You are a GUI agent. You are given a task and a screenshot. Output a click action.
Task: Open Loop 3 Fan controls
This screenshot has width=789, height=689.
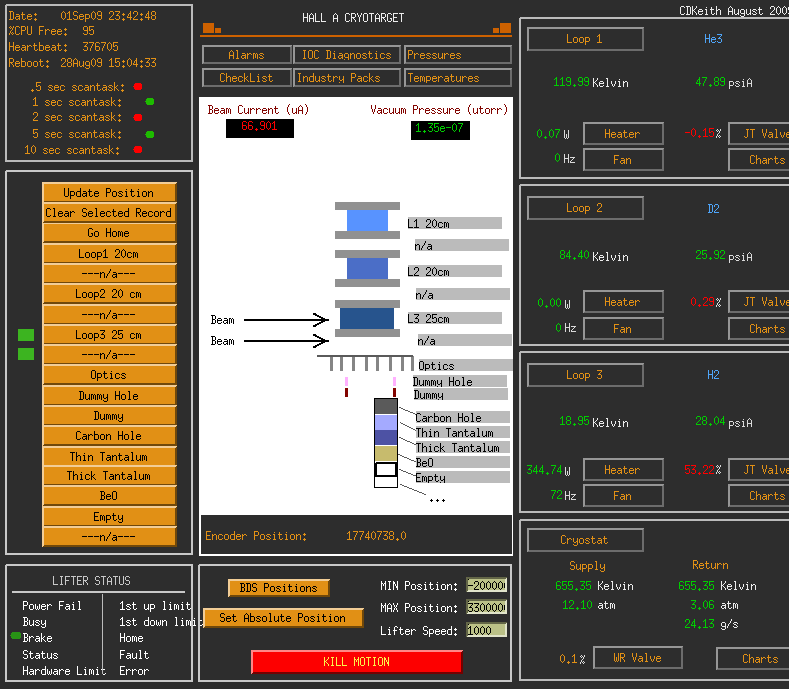[623, 496]
